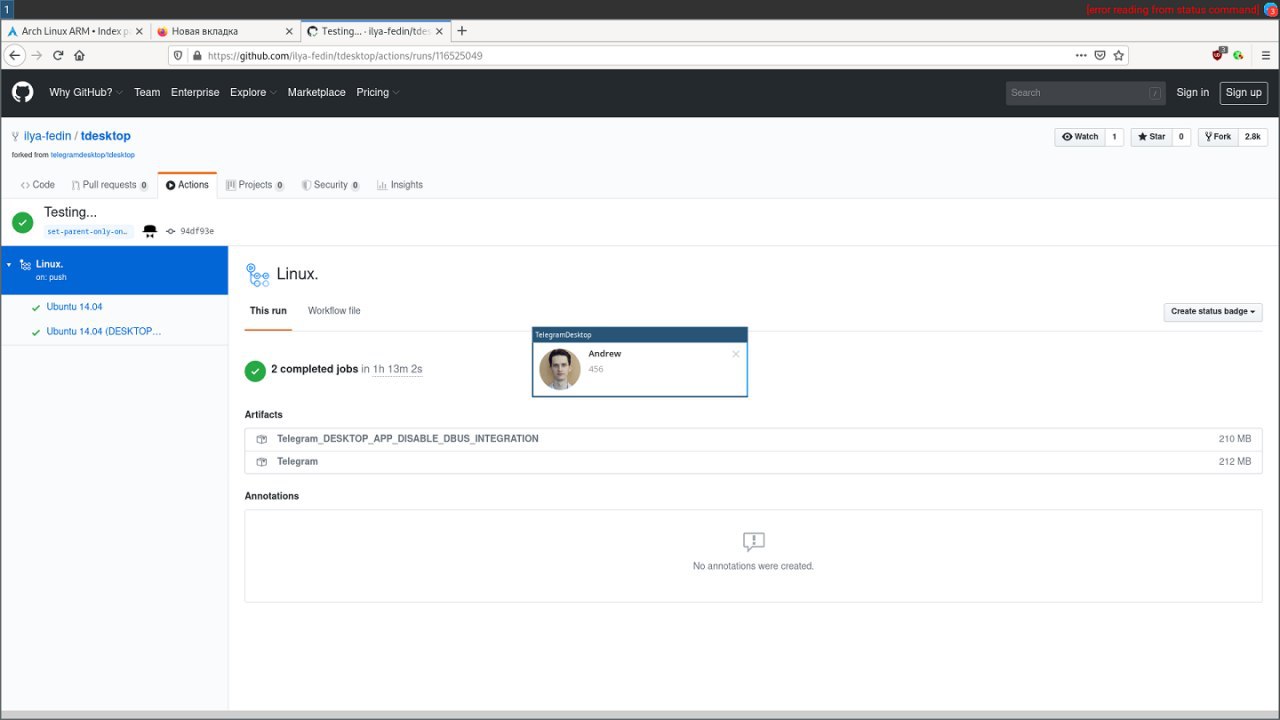This screenshot has width=1280, height=720.
Task: Focus the GitHub search box
Action: (1086, 93)
